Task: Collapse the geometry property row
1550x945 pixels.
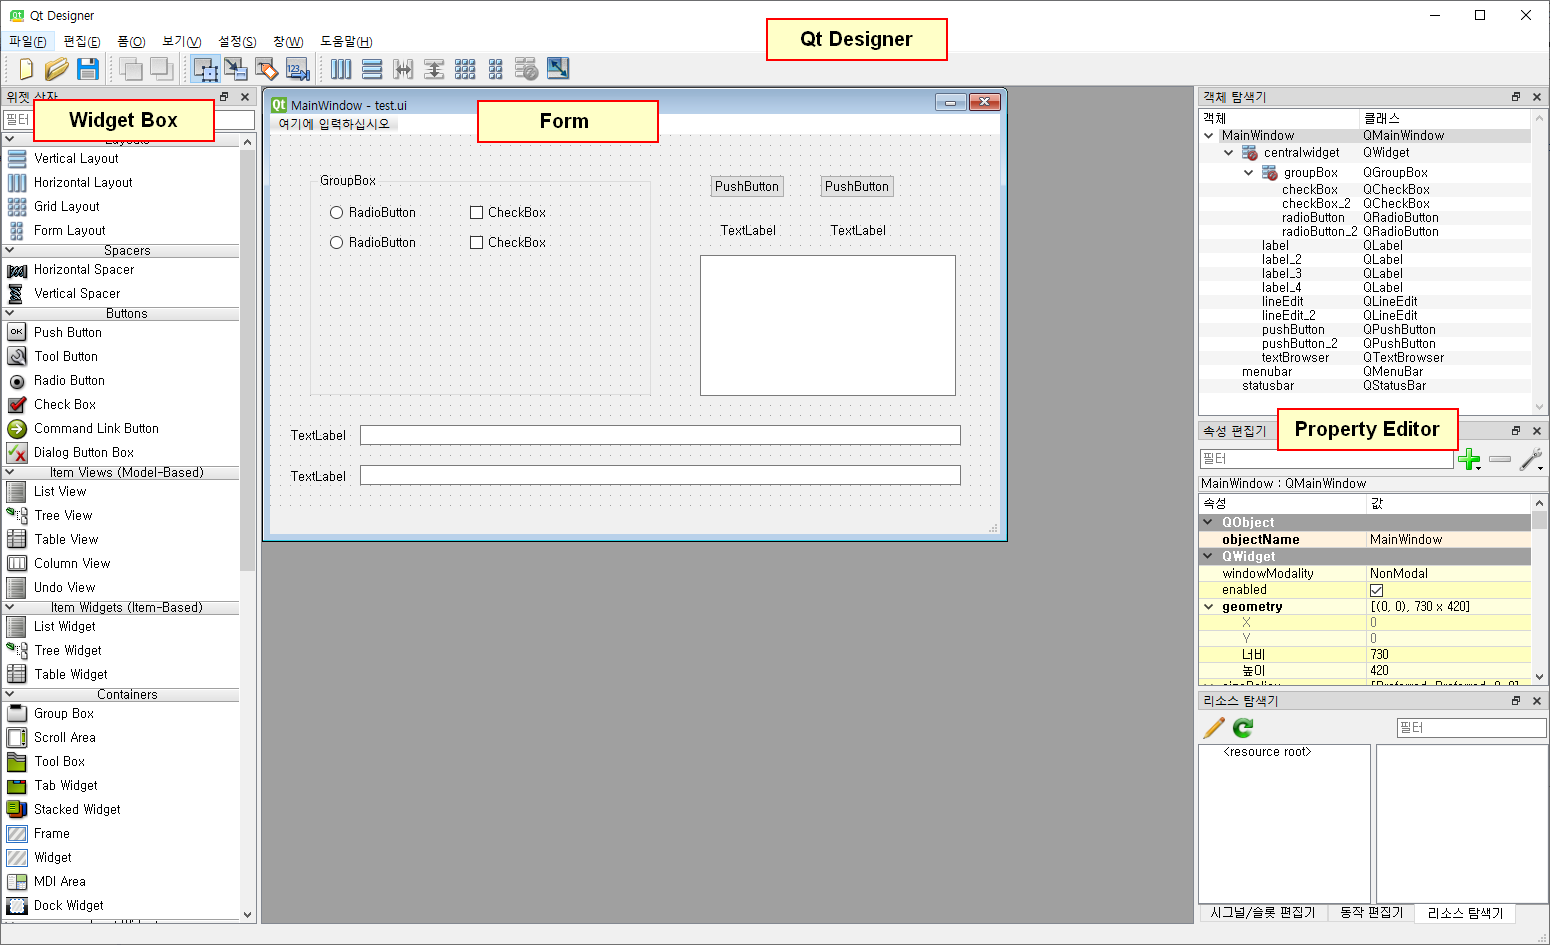Action: coord(1208,607)
